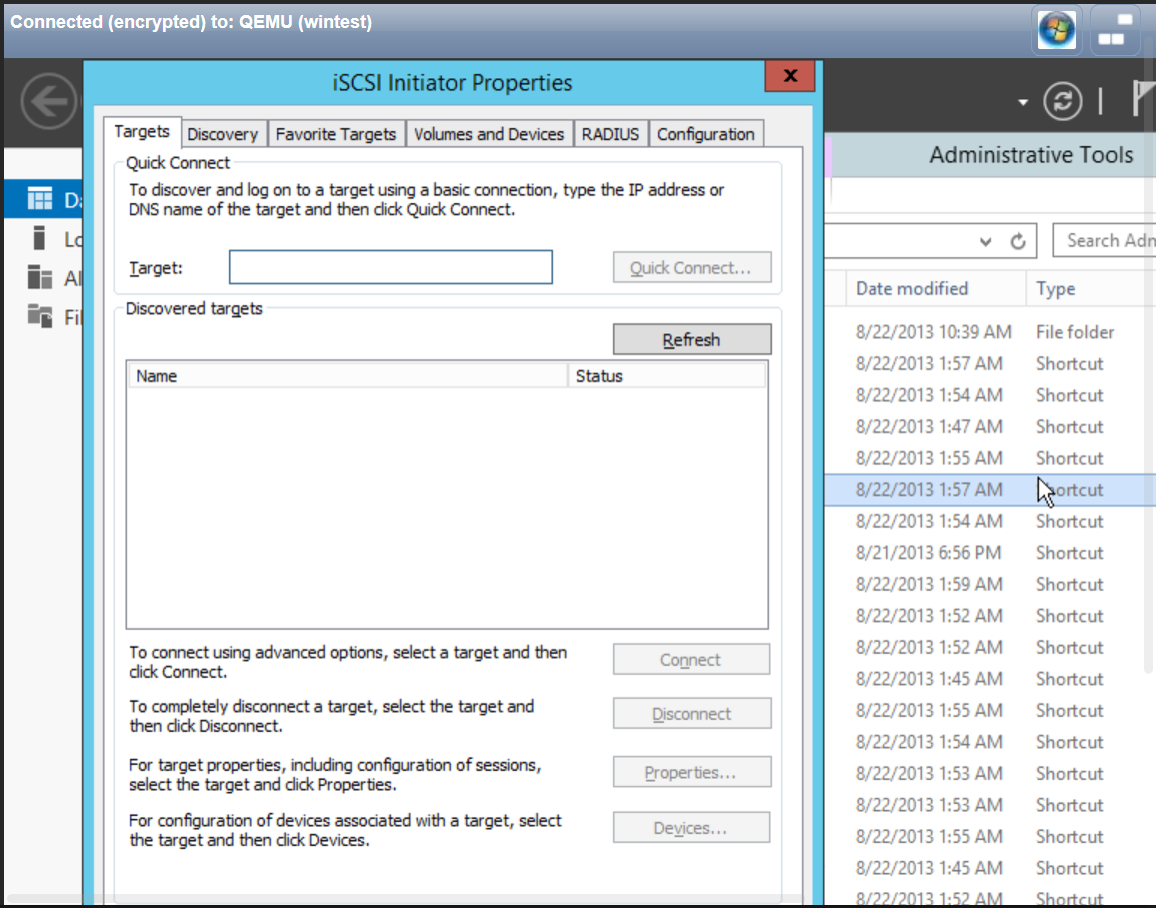
Task: Open target Properties button
Action: 692,772
